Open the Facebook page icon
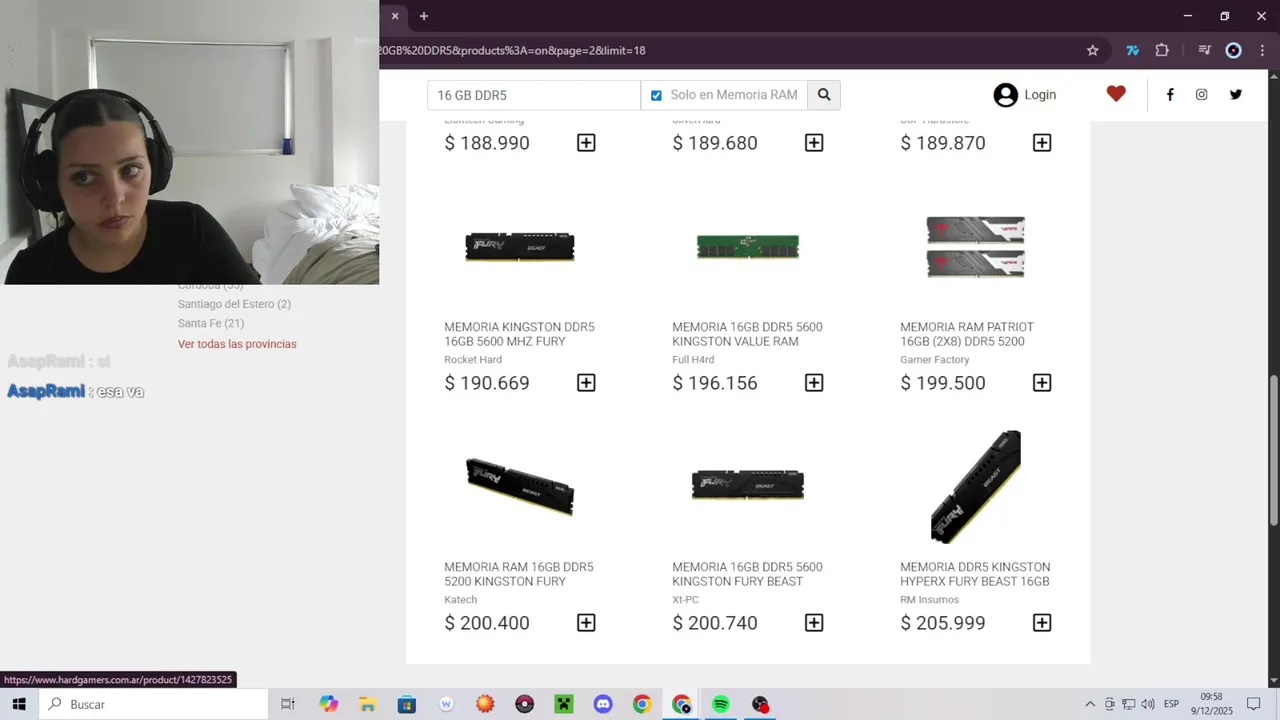The width and height of the screenshot is (1280, 720). click(x=1170, y=95)
